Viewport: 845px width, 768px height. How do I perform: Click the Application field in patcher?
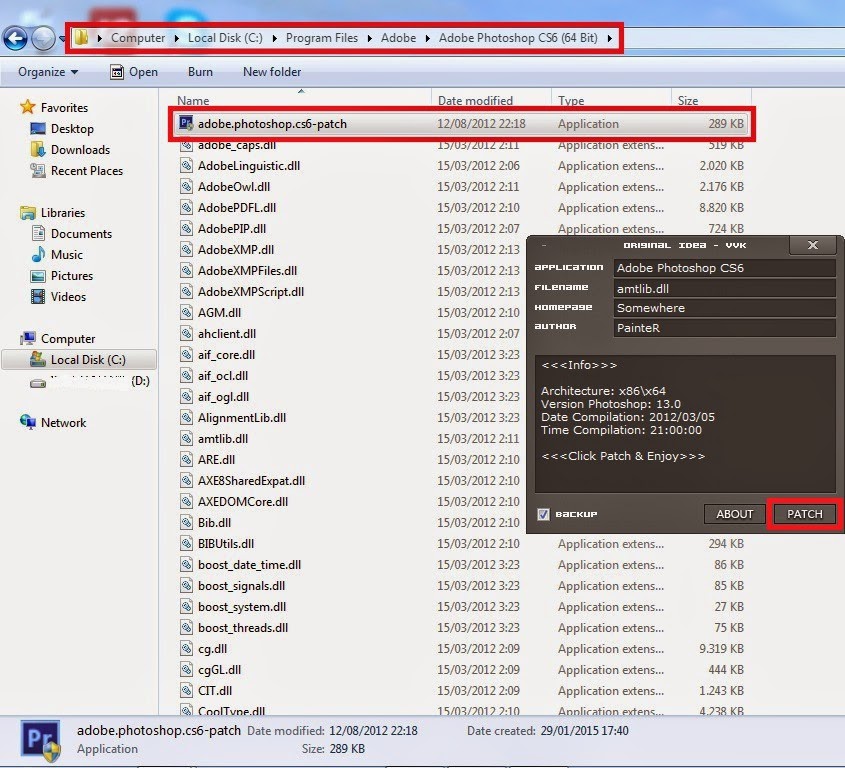point(724,268)
